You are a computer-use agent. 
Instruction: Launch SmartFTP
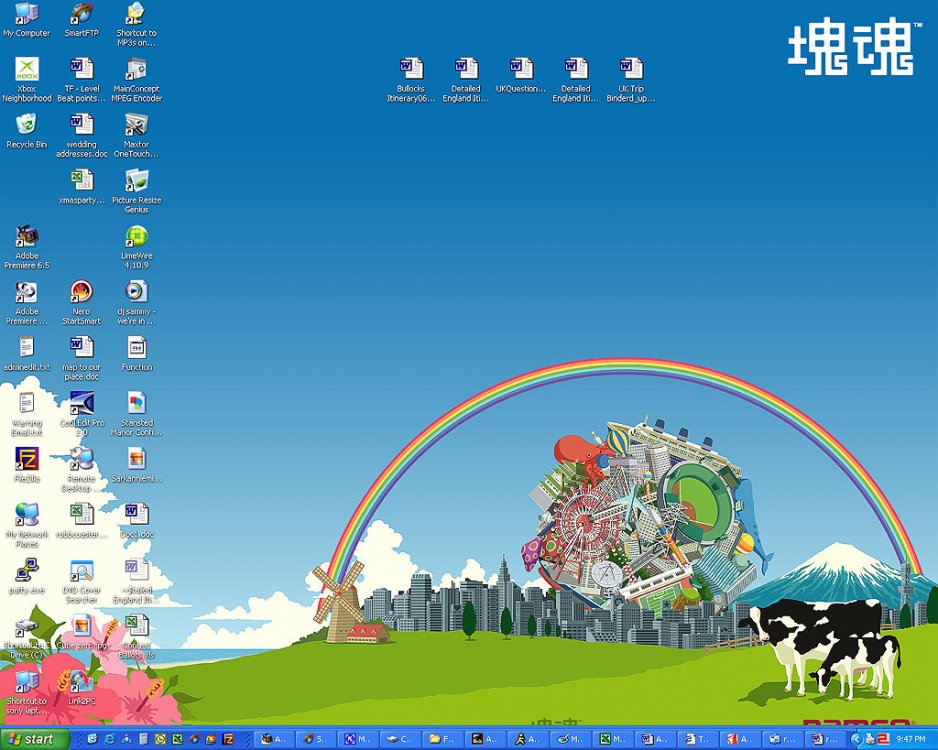81,15
